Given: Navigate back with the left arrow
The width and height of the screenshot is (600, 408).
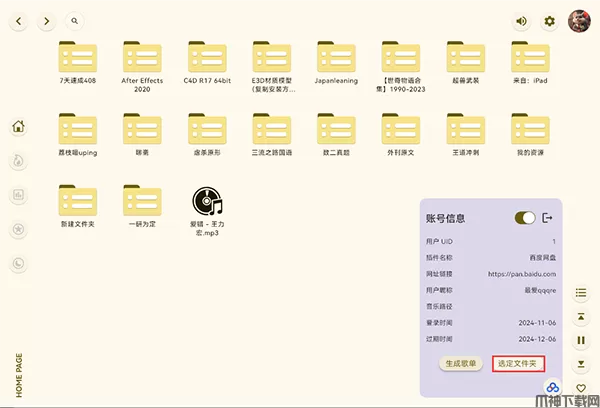Looking at the screenshot, I should pyautogui.click(x=19, y=20).
